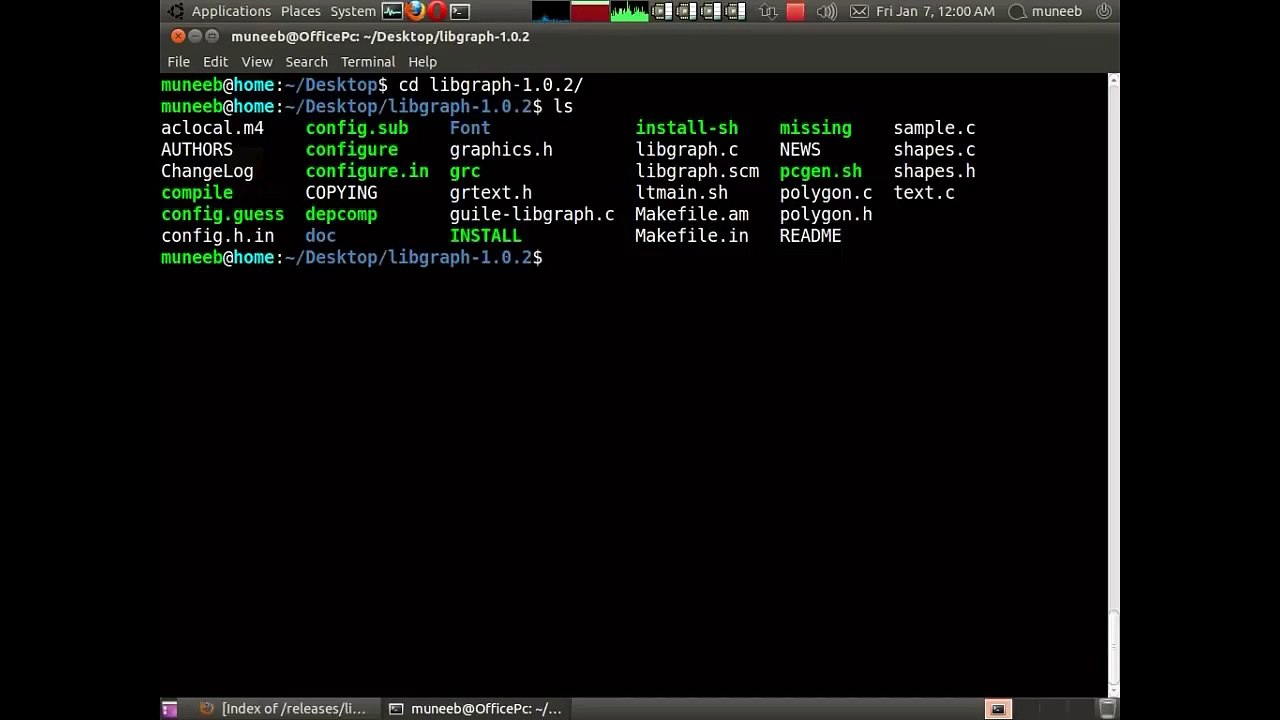Click the filename polygon.c
The width and height of the screenshot is (1280, 720).
pyautogui.click(x=825, y=193)
